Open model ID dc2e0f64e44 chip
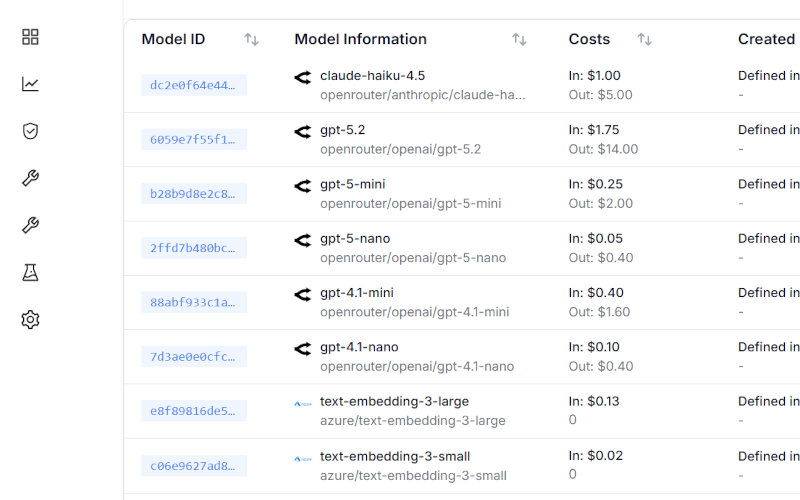The image size is (800, 500). tap(193, 86)
